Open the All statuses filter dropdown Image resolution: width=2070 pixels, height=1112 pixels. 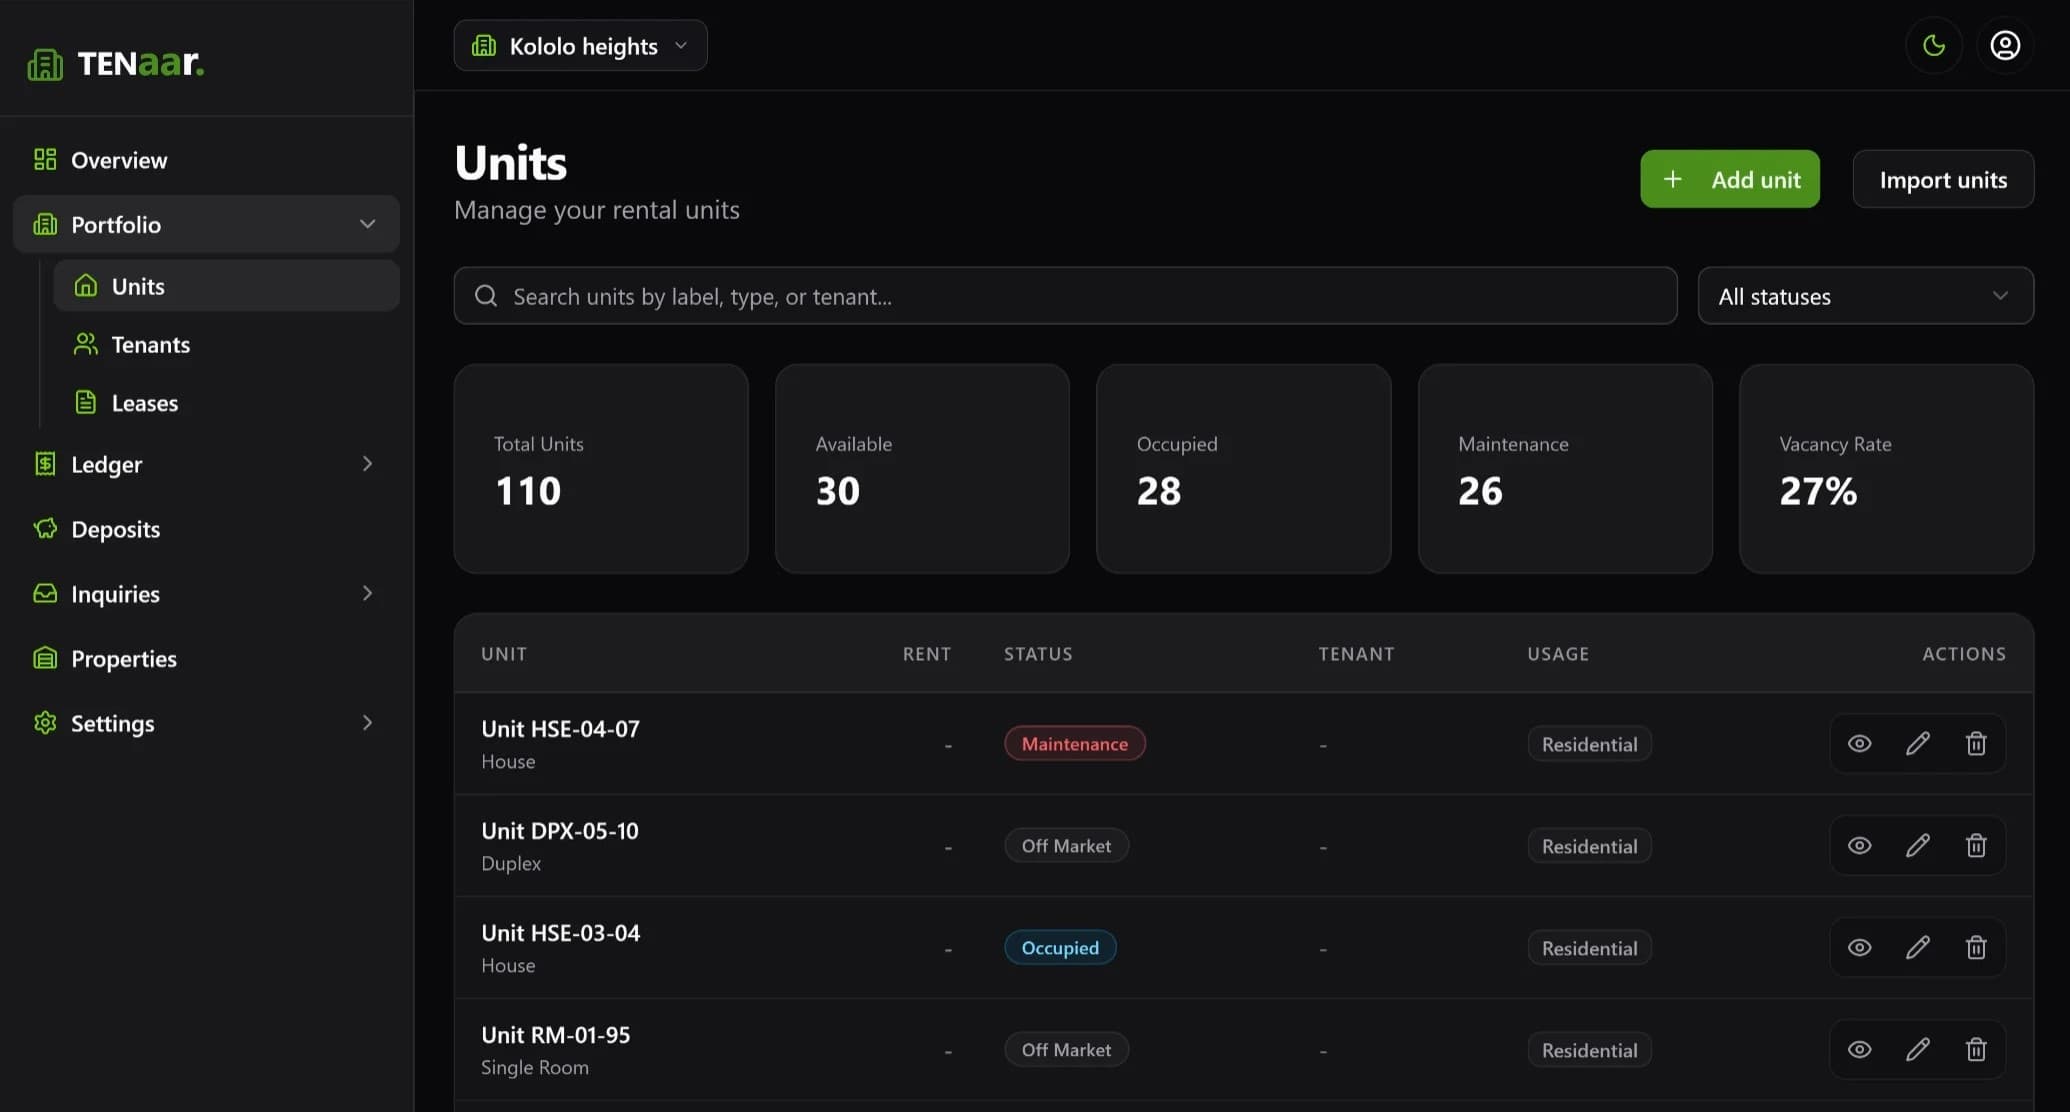click(1865, 296)
